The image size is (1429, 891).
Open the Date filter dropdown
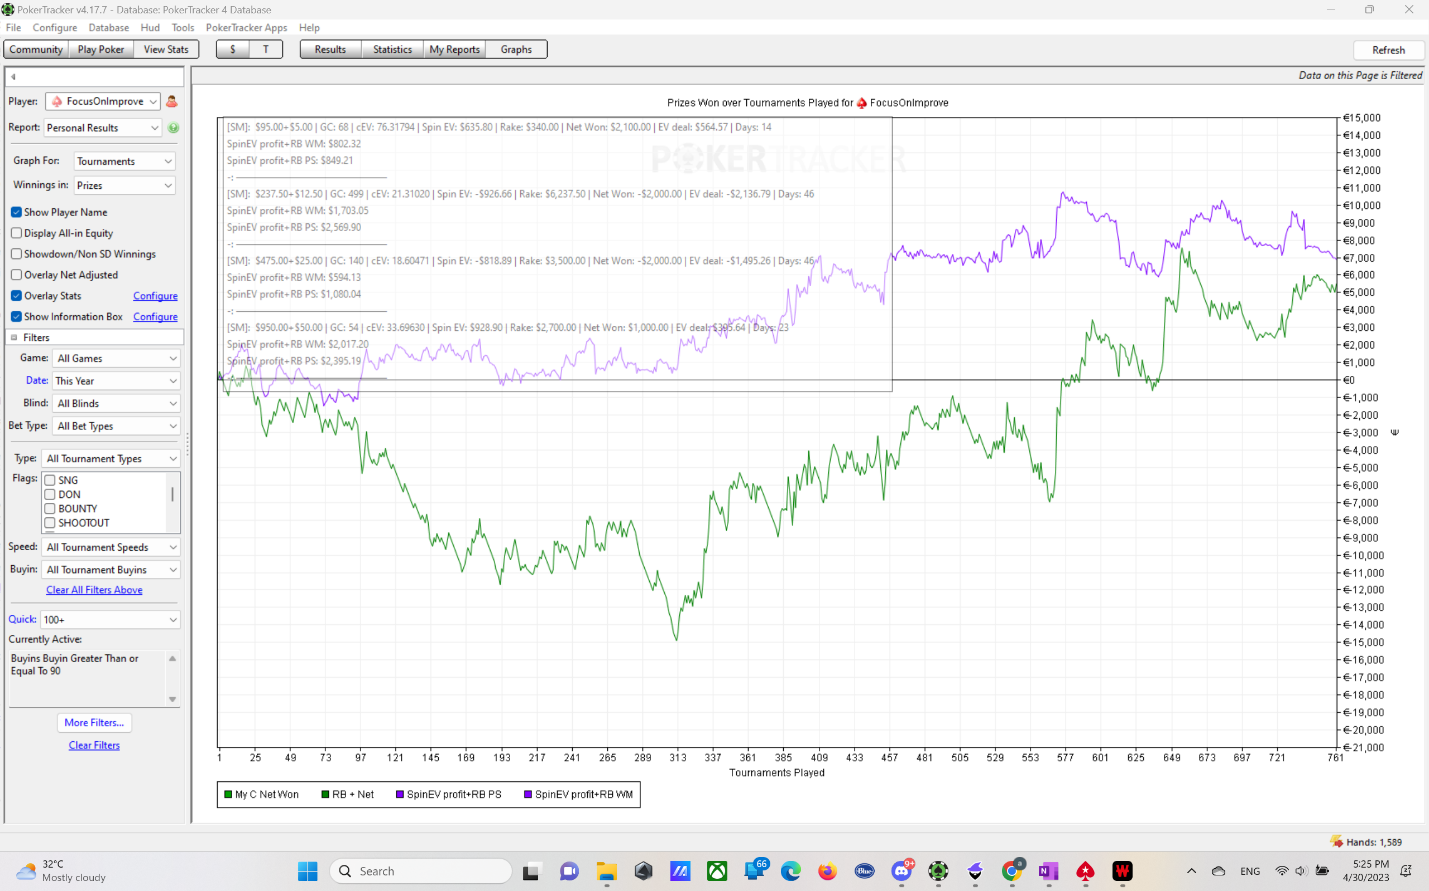[x=115, y=381]
